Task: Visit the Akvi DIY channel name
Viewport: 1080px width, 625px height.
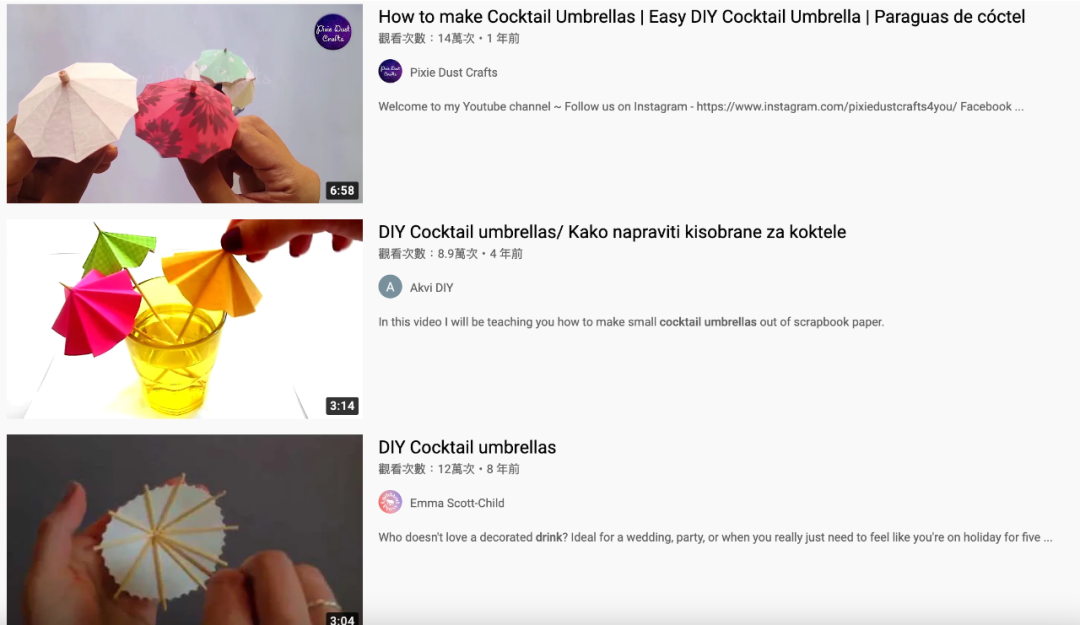Action: pyautogui.click(x=431, y=287)
